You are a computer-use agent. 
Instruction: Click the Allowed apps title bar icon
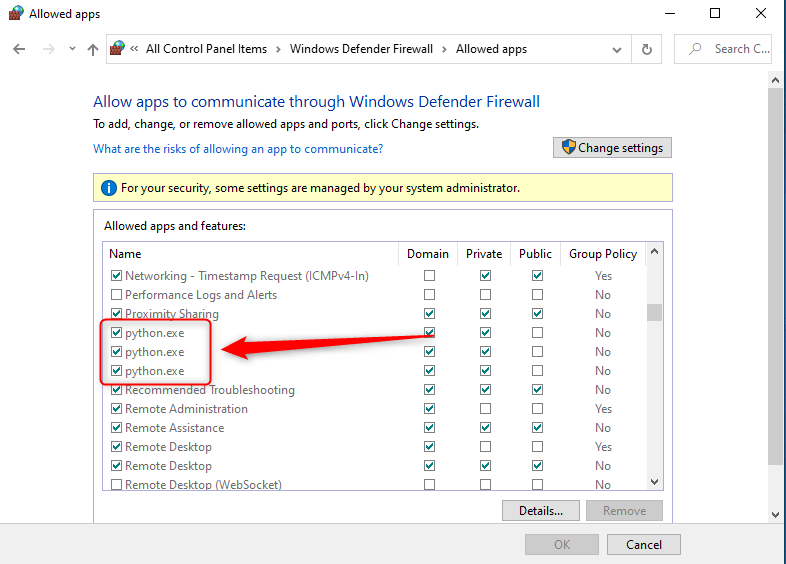[16, 13]
